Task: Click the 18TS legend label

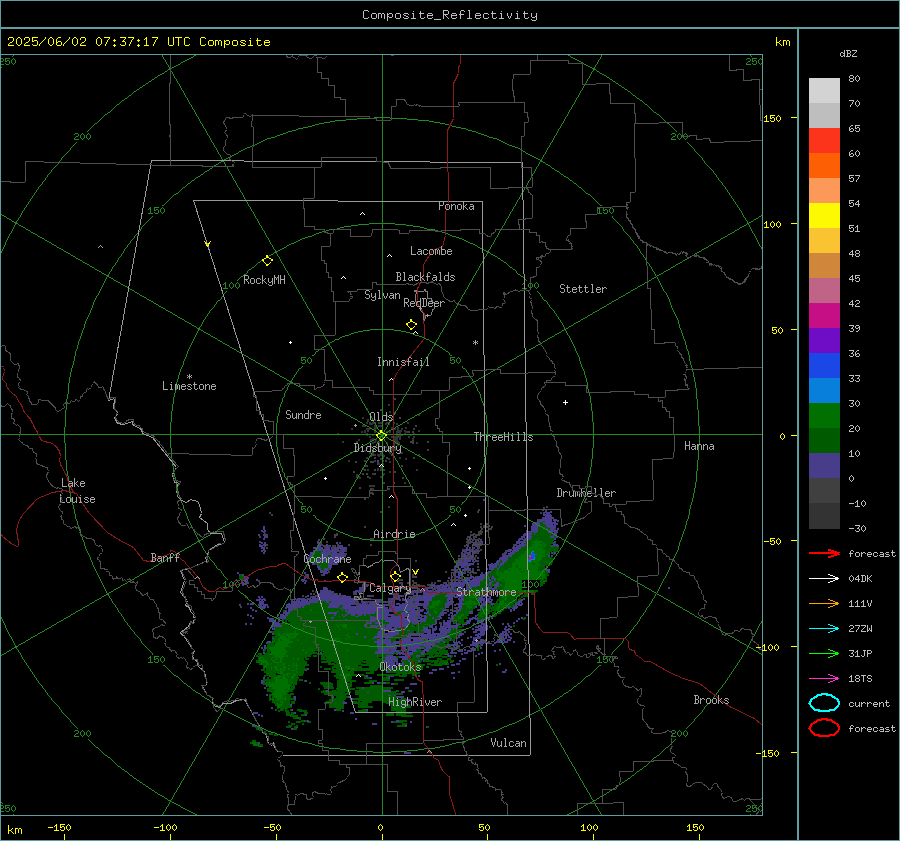Action: click(860, 679)
